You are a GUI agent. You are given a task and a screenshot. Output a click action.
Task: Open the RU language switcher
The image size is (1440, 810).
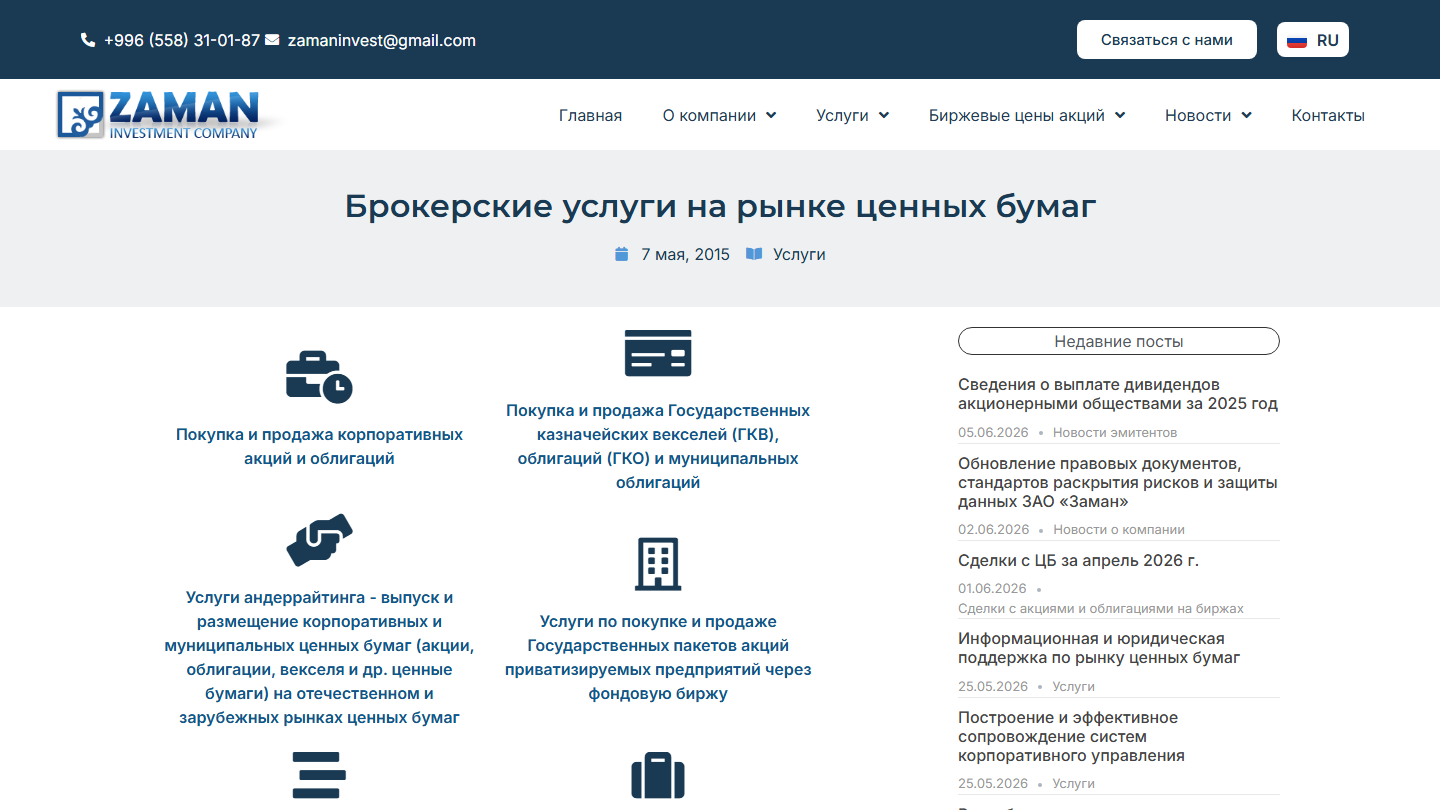[1313, 40]
